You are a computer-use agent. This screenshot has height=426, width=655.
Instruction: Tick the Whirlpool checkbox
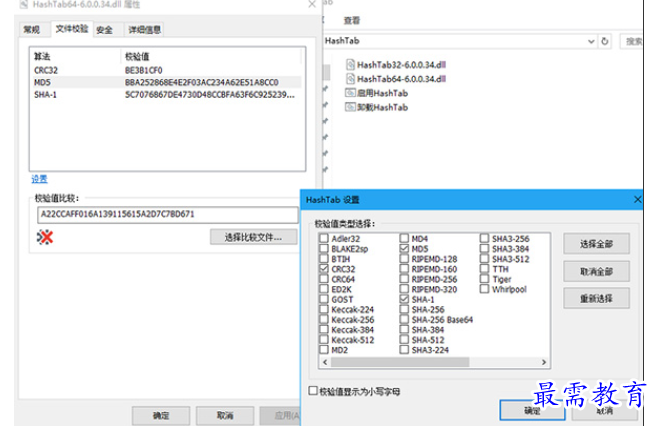pos(484,289)
